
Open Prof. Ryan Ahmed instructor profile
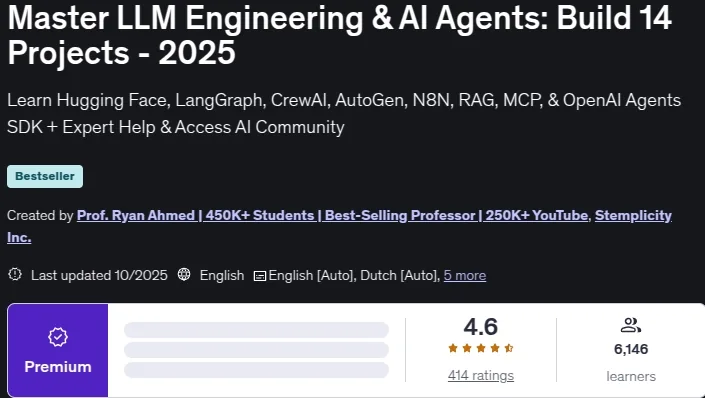coord(332,215)
